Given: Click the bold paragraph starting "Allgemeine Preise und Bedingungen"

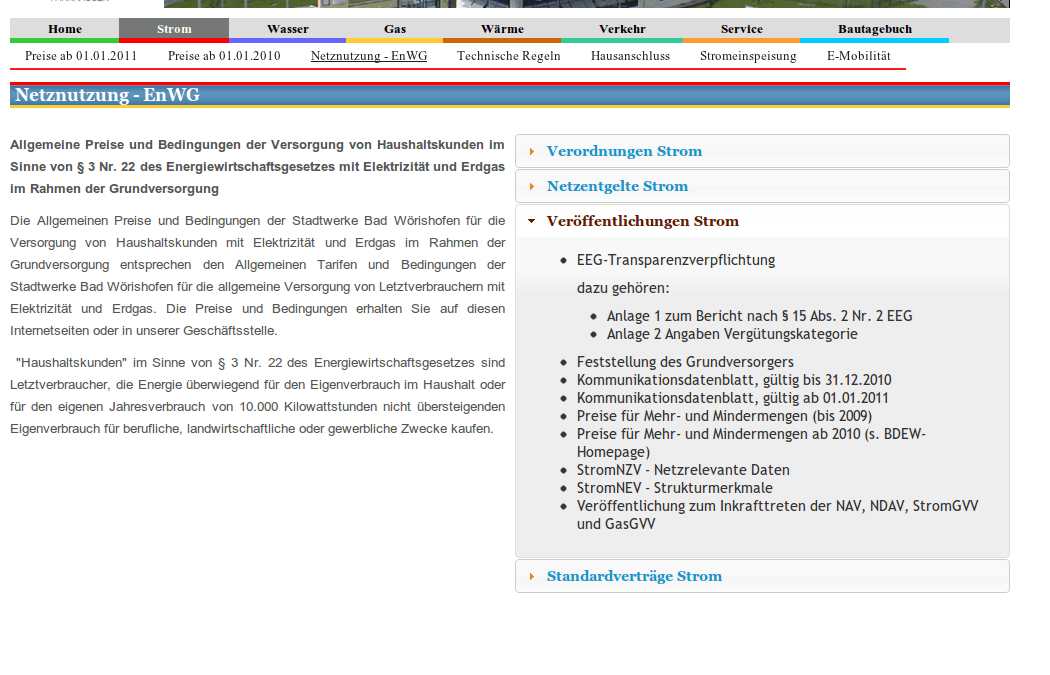Looking at the screenshot, I should 257,167.
